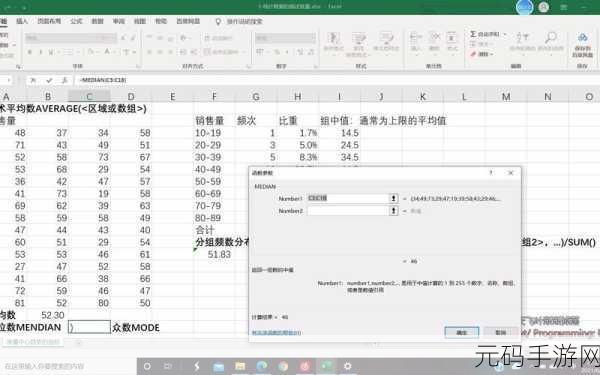Click the Tell me search box
The width and height of the screenshot is (600, 375).
[x=244, y=21]
